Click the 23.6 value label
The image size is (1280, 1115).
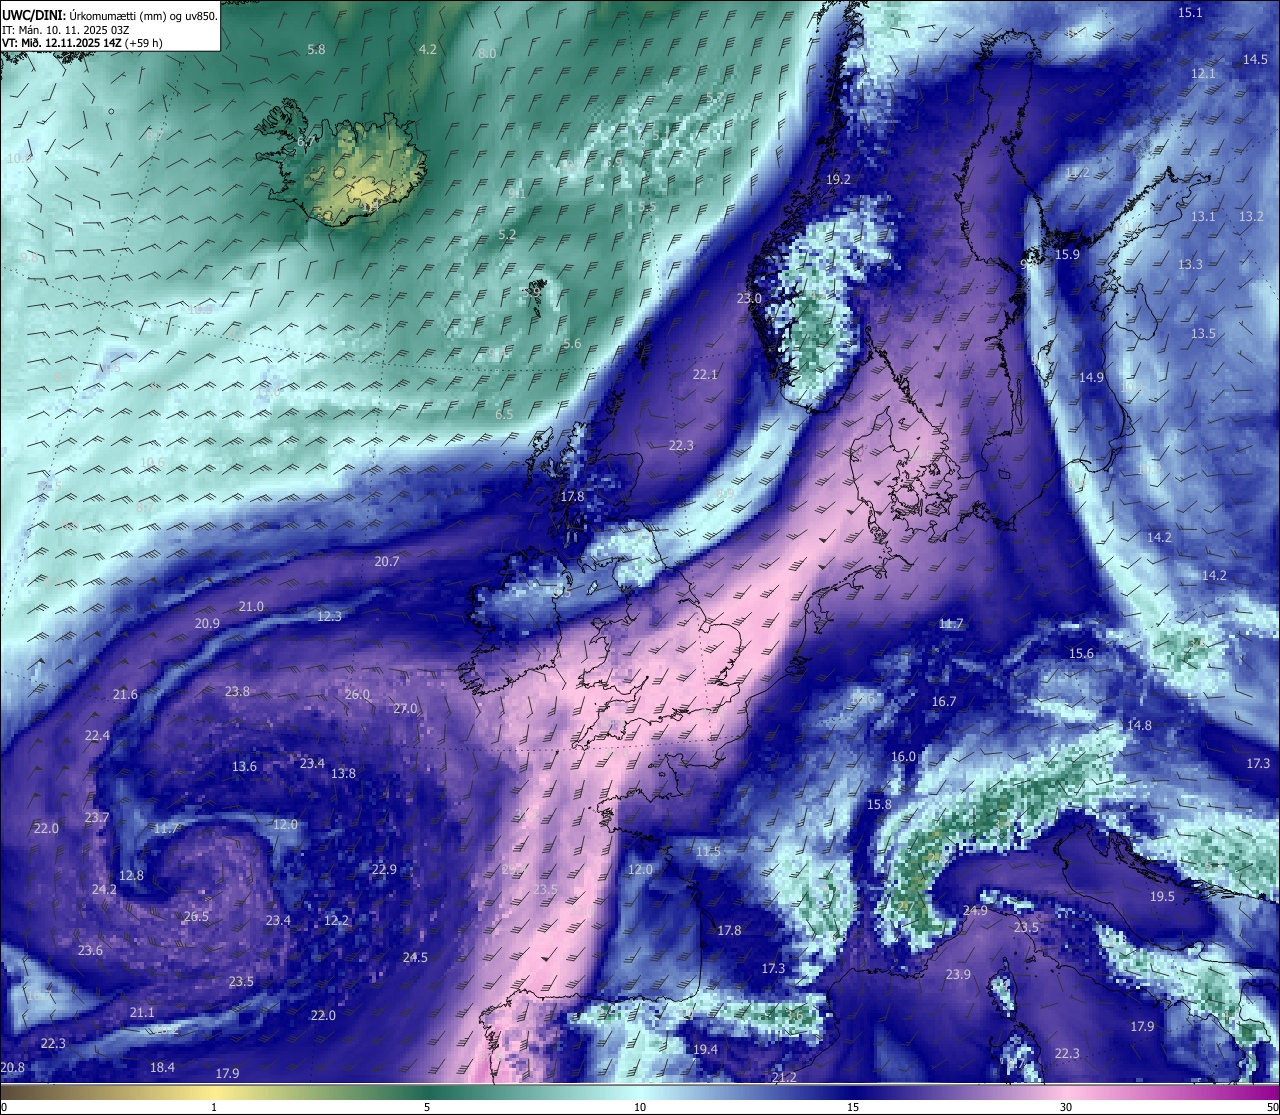point(90,950)
